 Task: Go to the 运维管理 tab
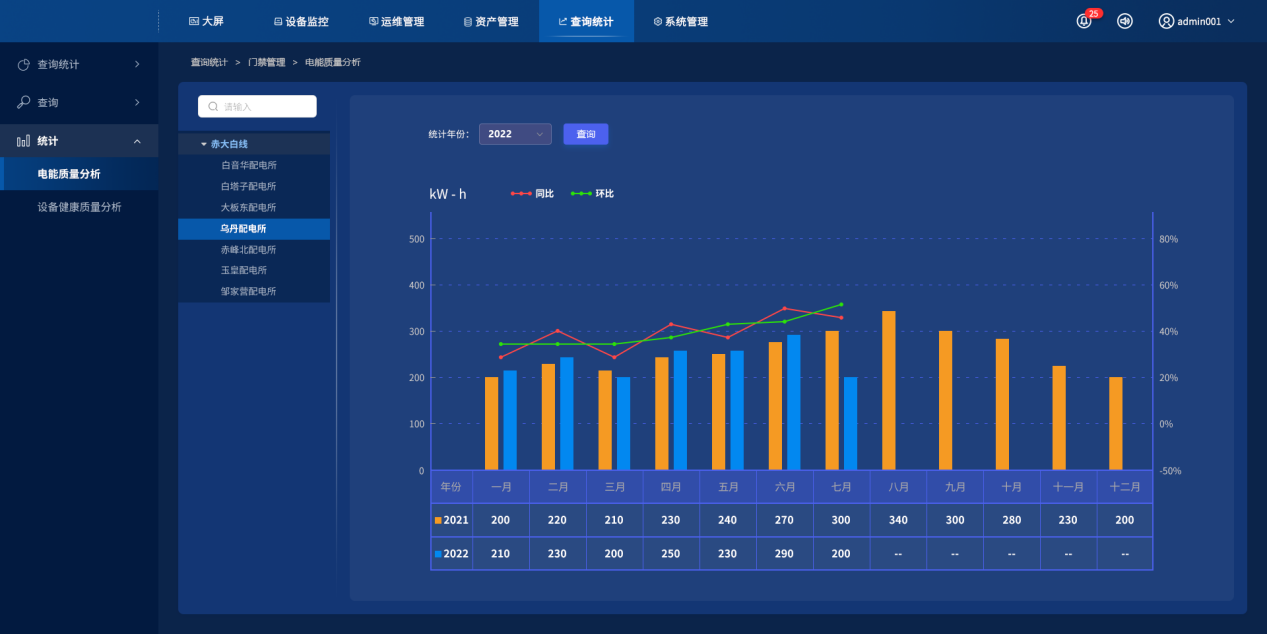click(396, 21)
